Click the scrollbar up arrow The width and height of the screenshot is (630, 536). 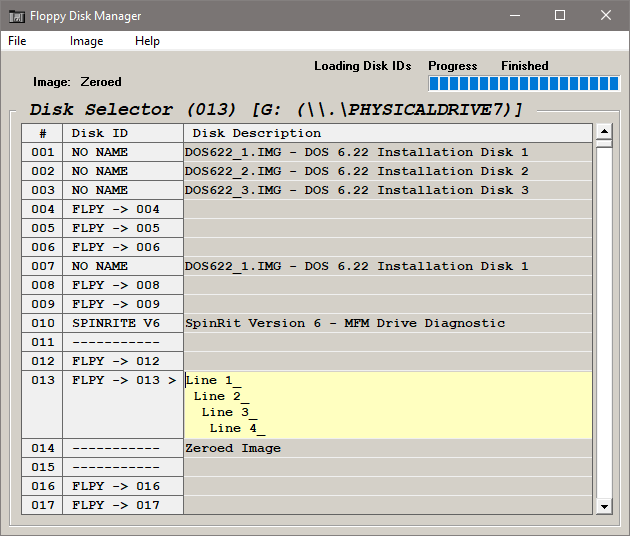(x=604, y=131)
